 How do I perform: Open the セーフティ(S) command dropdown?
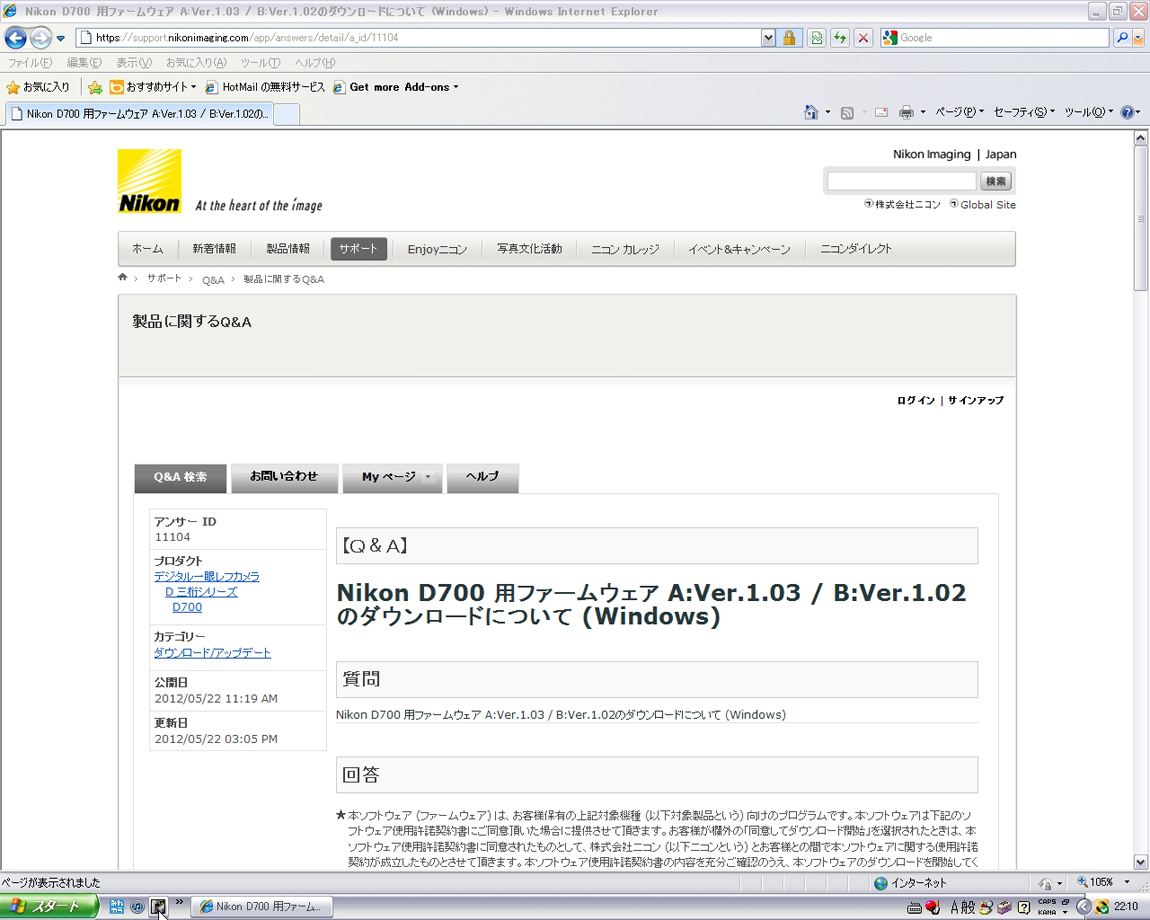point(1025,112)
